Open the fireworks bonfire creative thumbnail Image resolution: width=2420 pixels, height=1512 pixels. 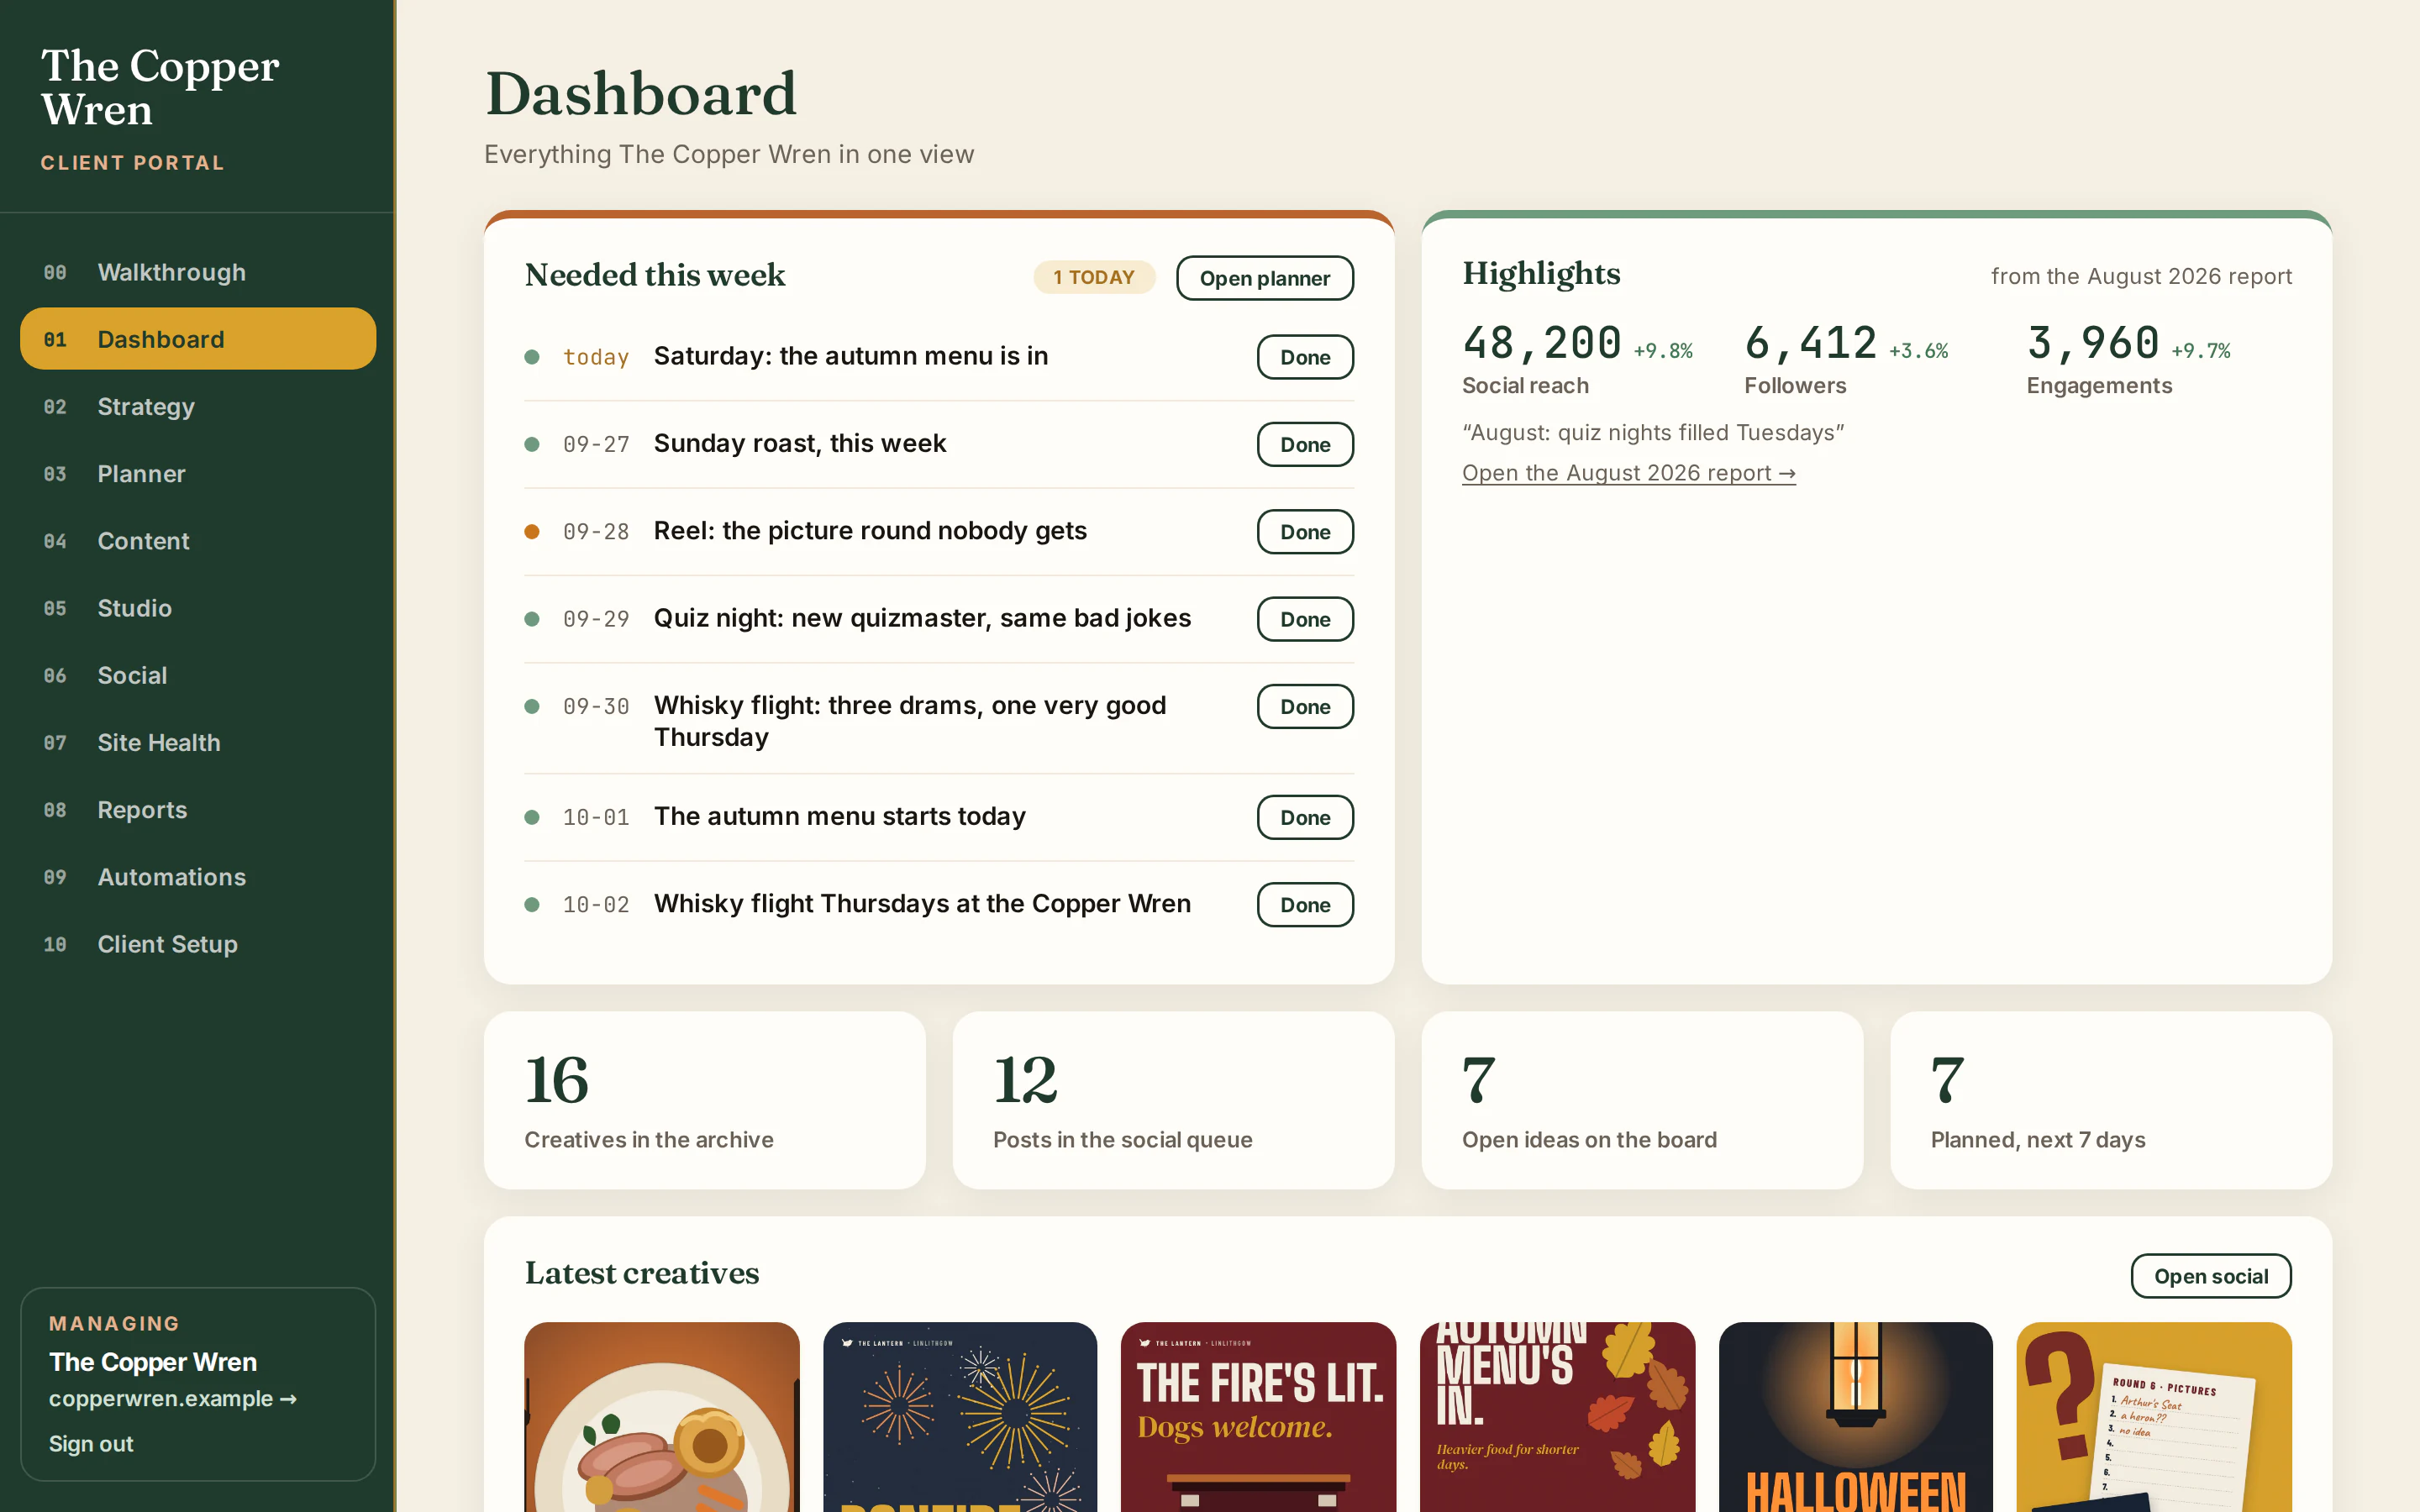pos(960,1417)
